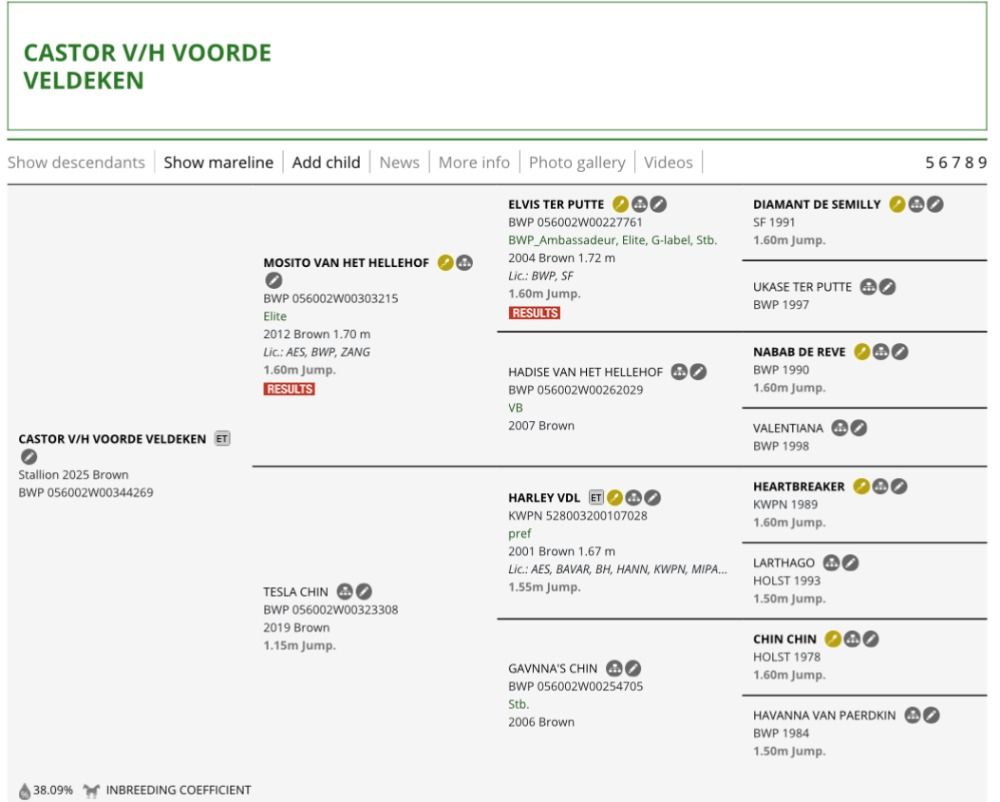Click gold icon beside Chin Chin
Image resolution: width=1000 pixels, height=802 pixels.
[833, 639]
